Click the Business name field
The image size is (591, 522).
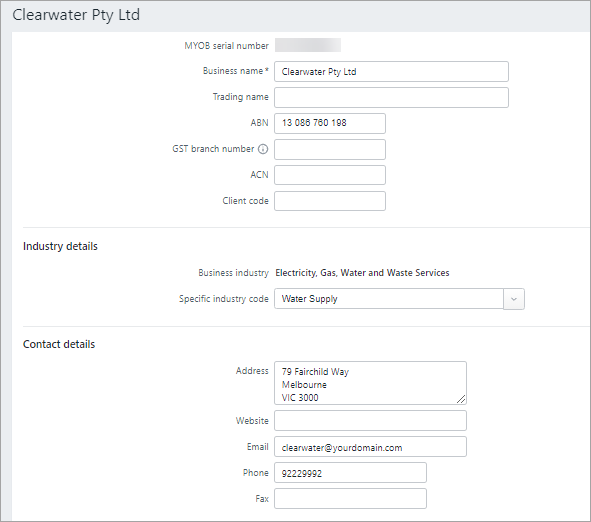tap(391, 72)
